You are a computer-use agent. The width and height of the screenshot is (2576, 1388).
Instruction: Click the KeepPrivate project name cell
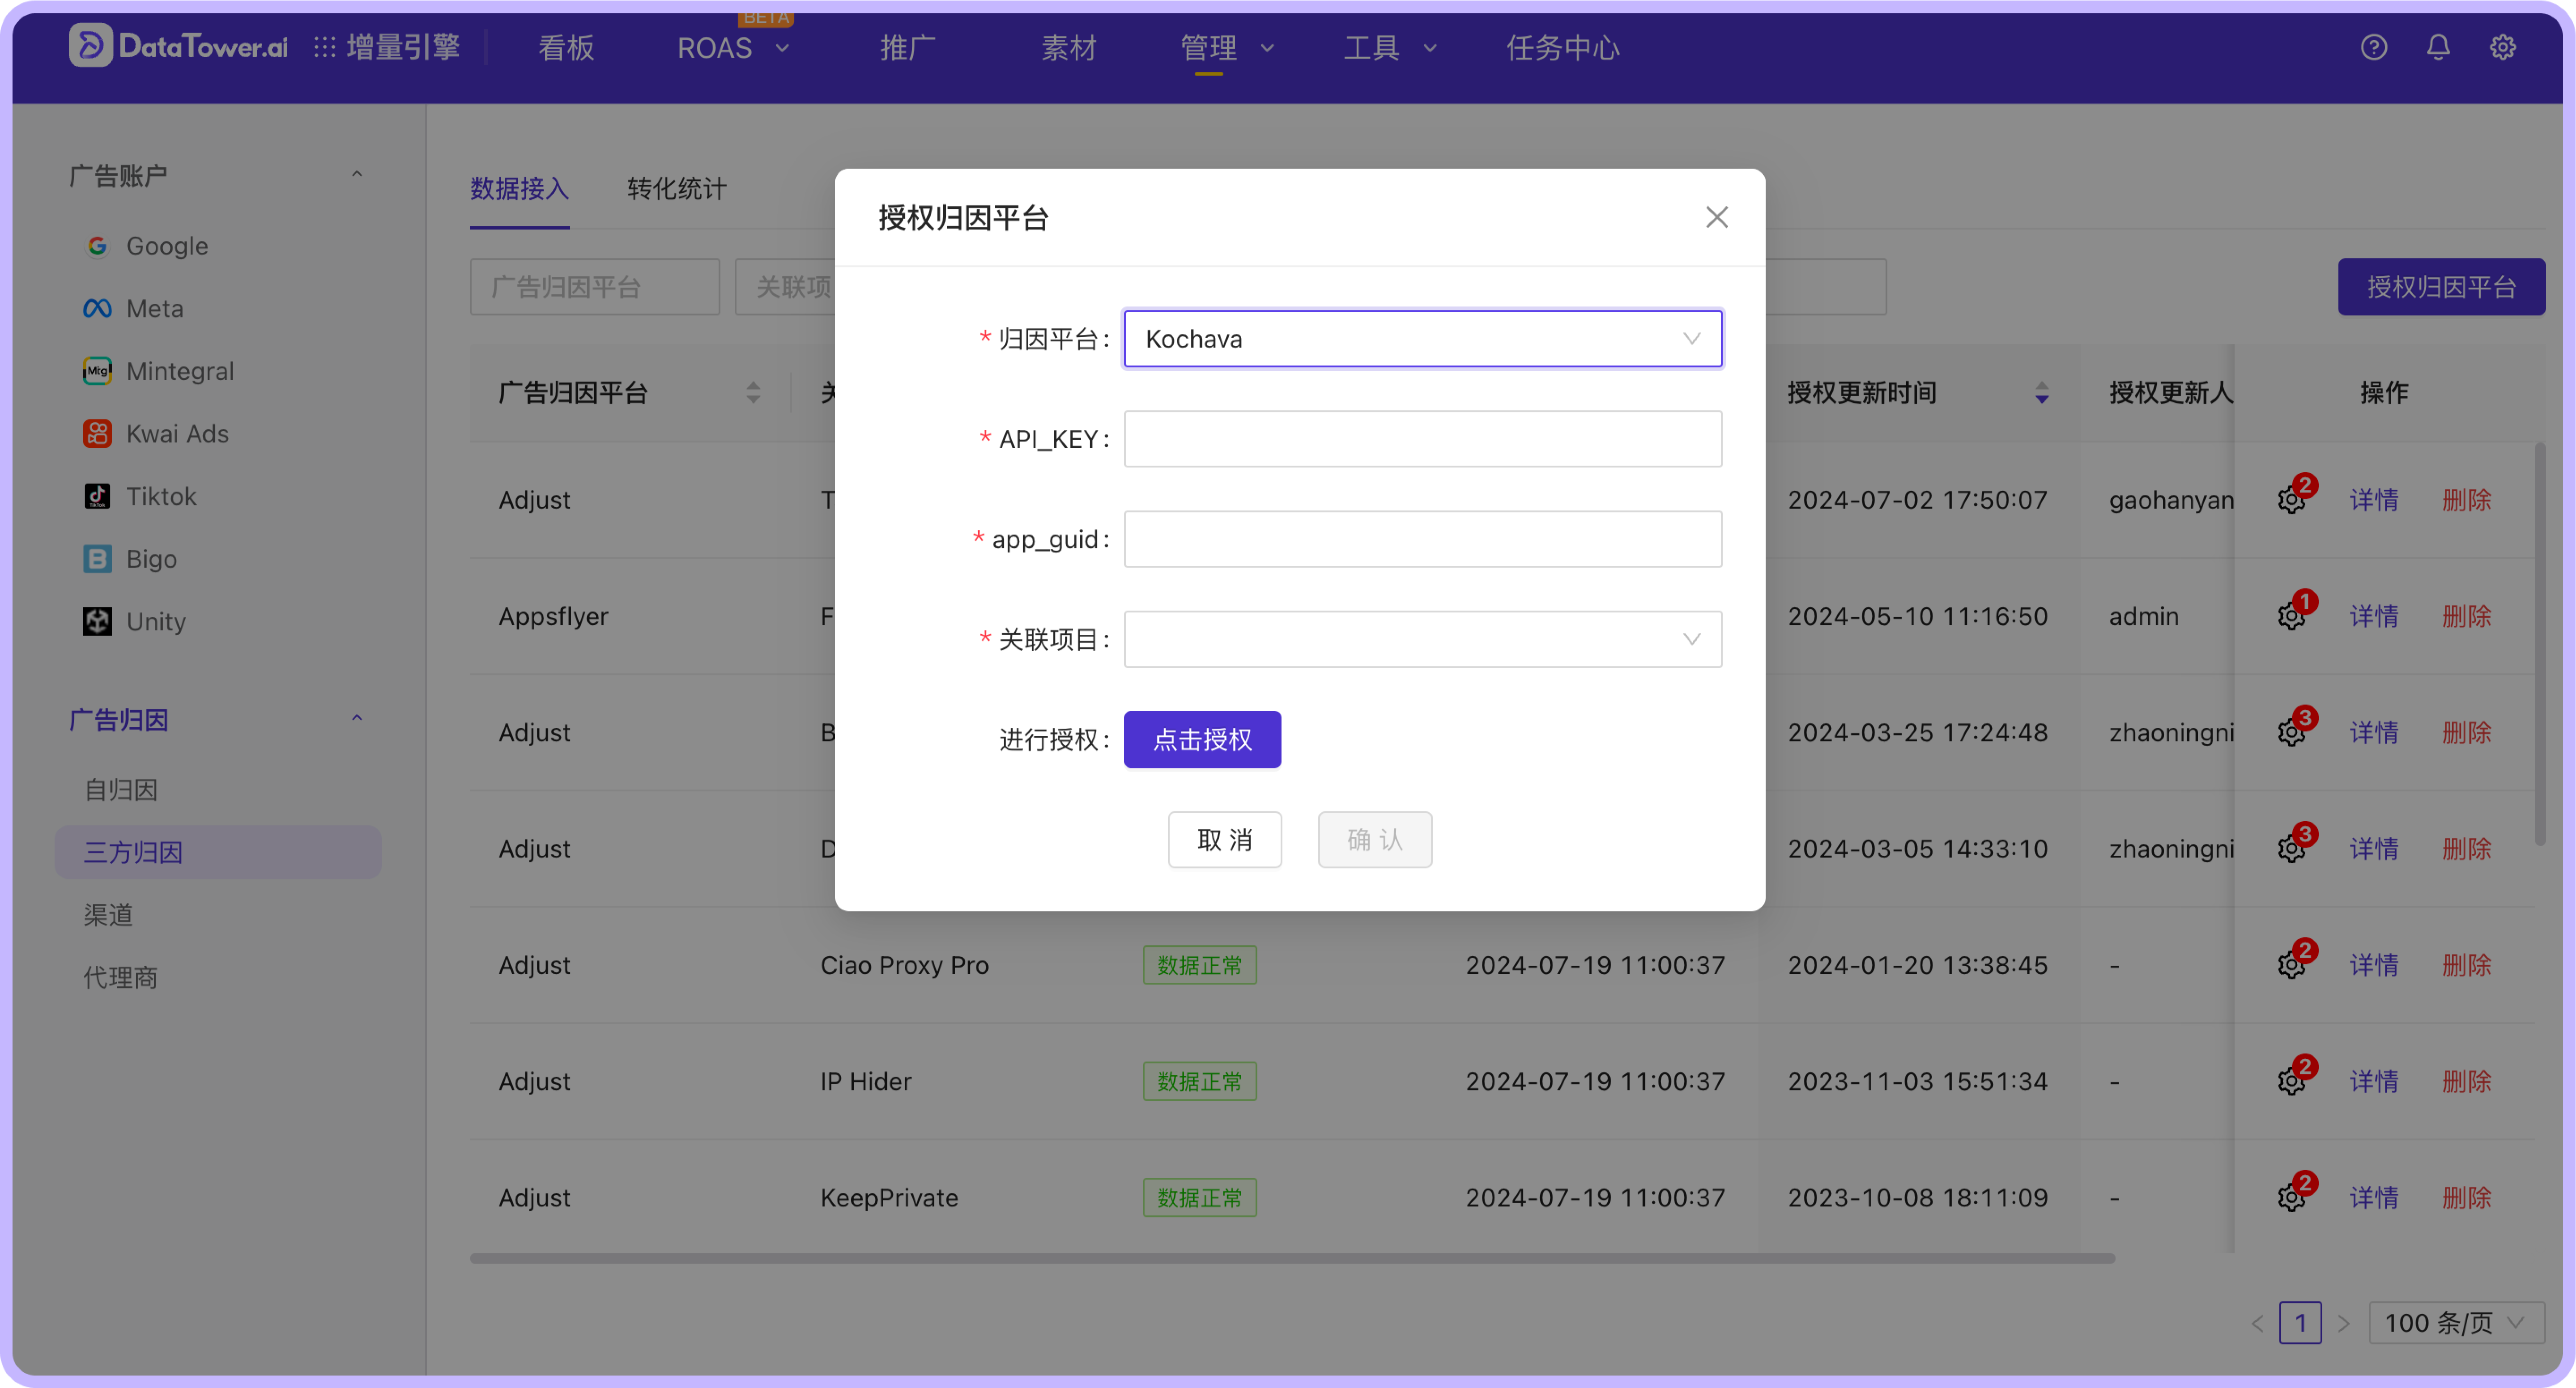889,1197
